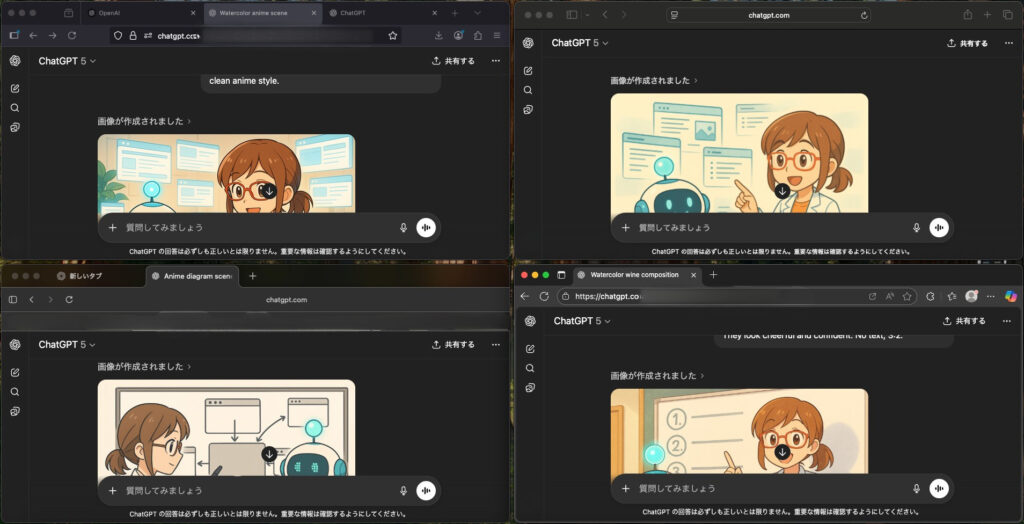The height and width of the screenshot is (524, 1024).
Task: Click search chats icon in Firefox window sidebar
Action: (15, 107)
